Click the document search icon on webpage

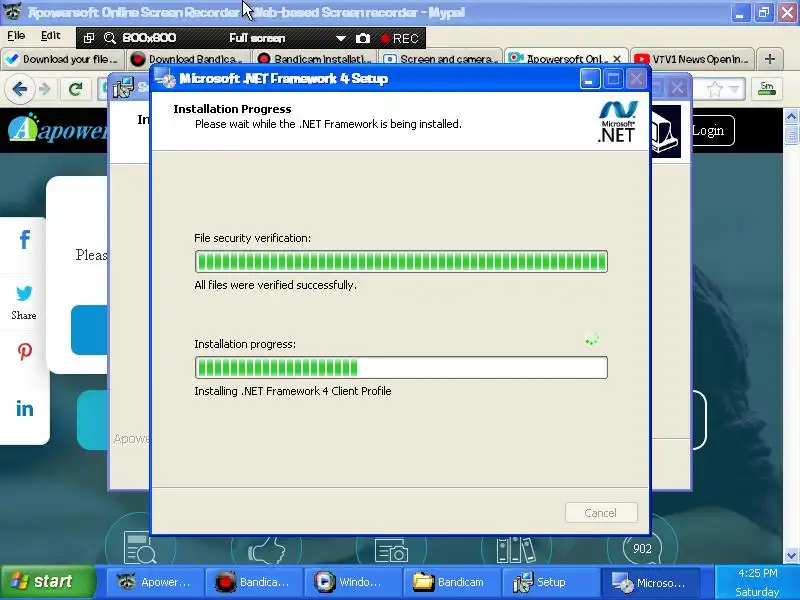click(x=140, y=547)
